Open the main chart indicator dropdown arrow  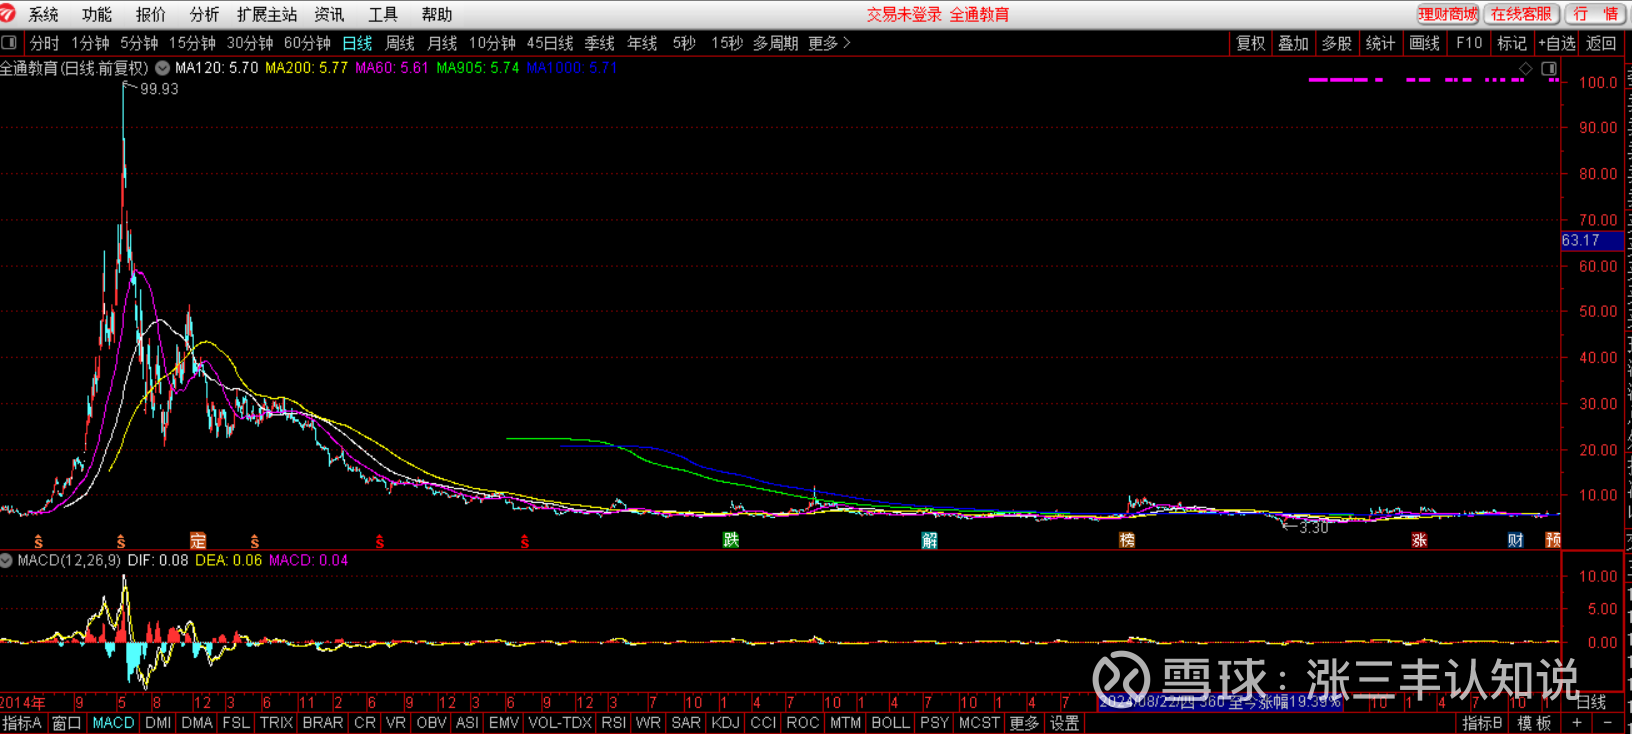(x=162, y=68)
